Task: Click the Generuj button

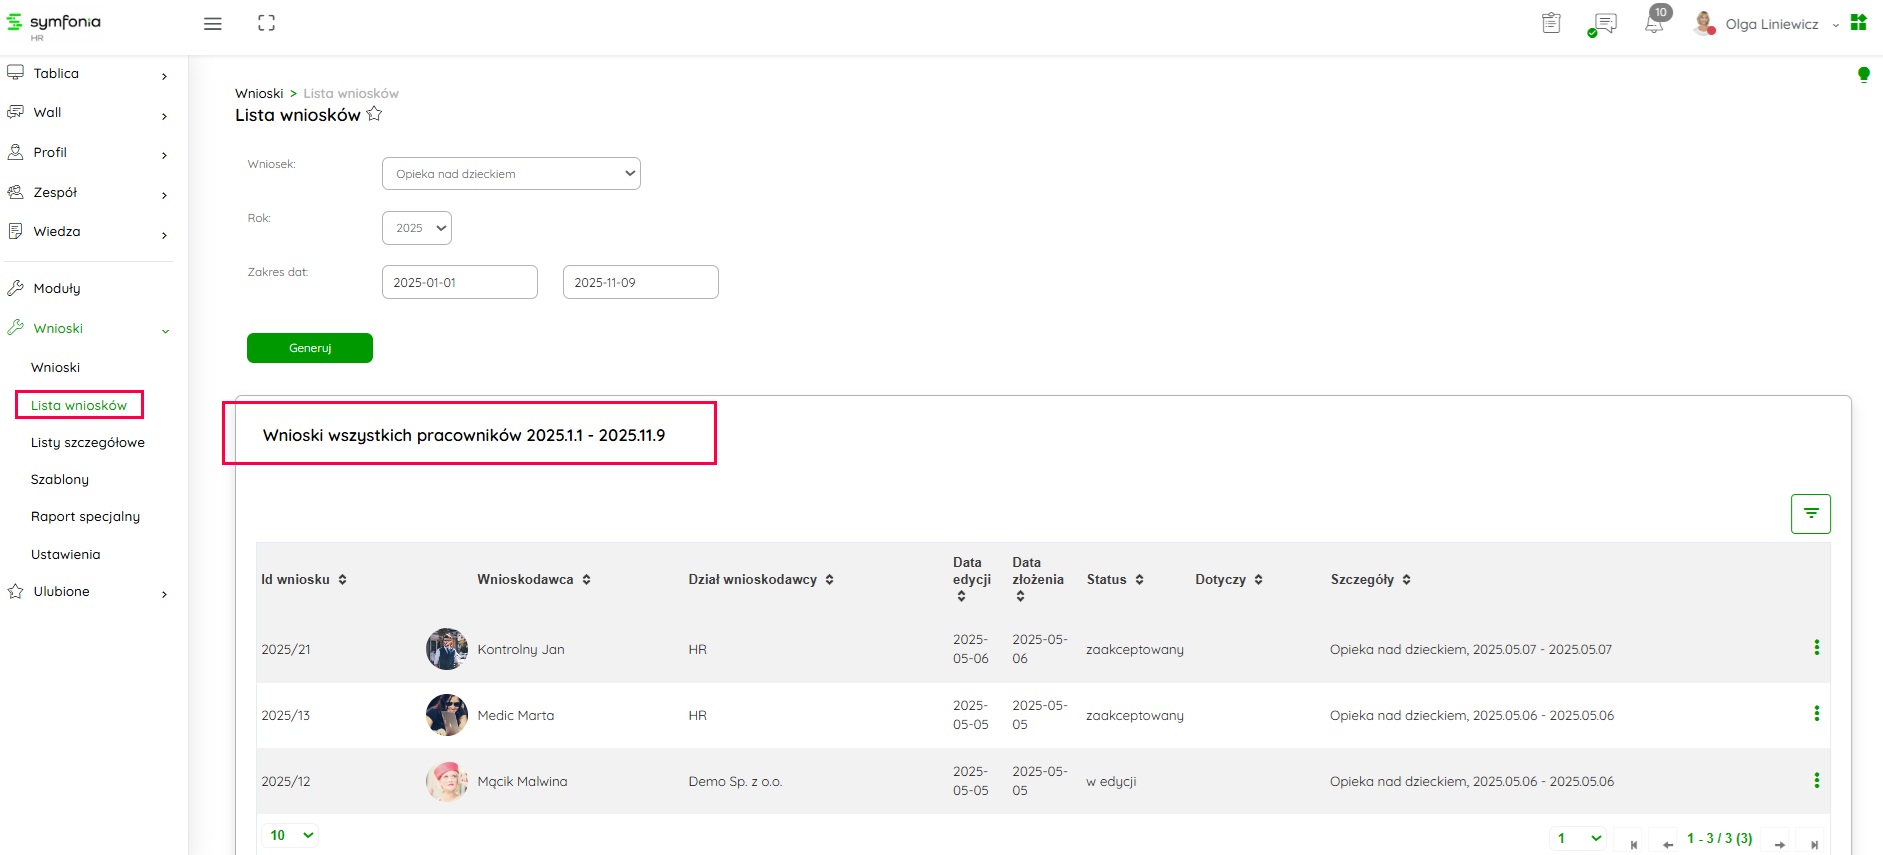Action: [x=310, y=348]
